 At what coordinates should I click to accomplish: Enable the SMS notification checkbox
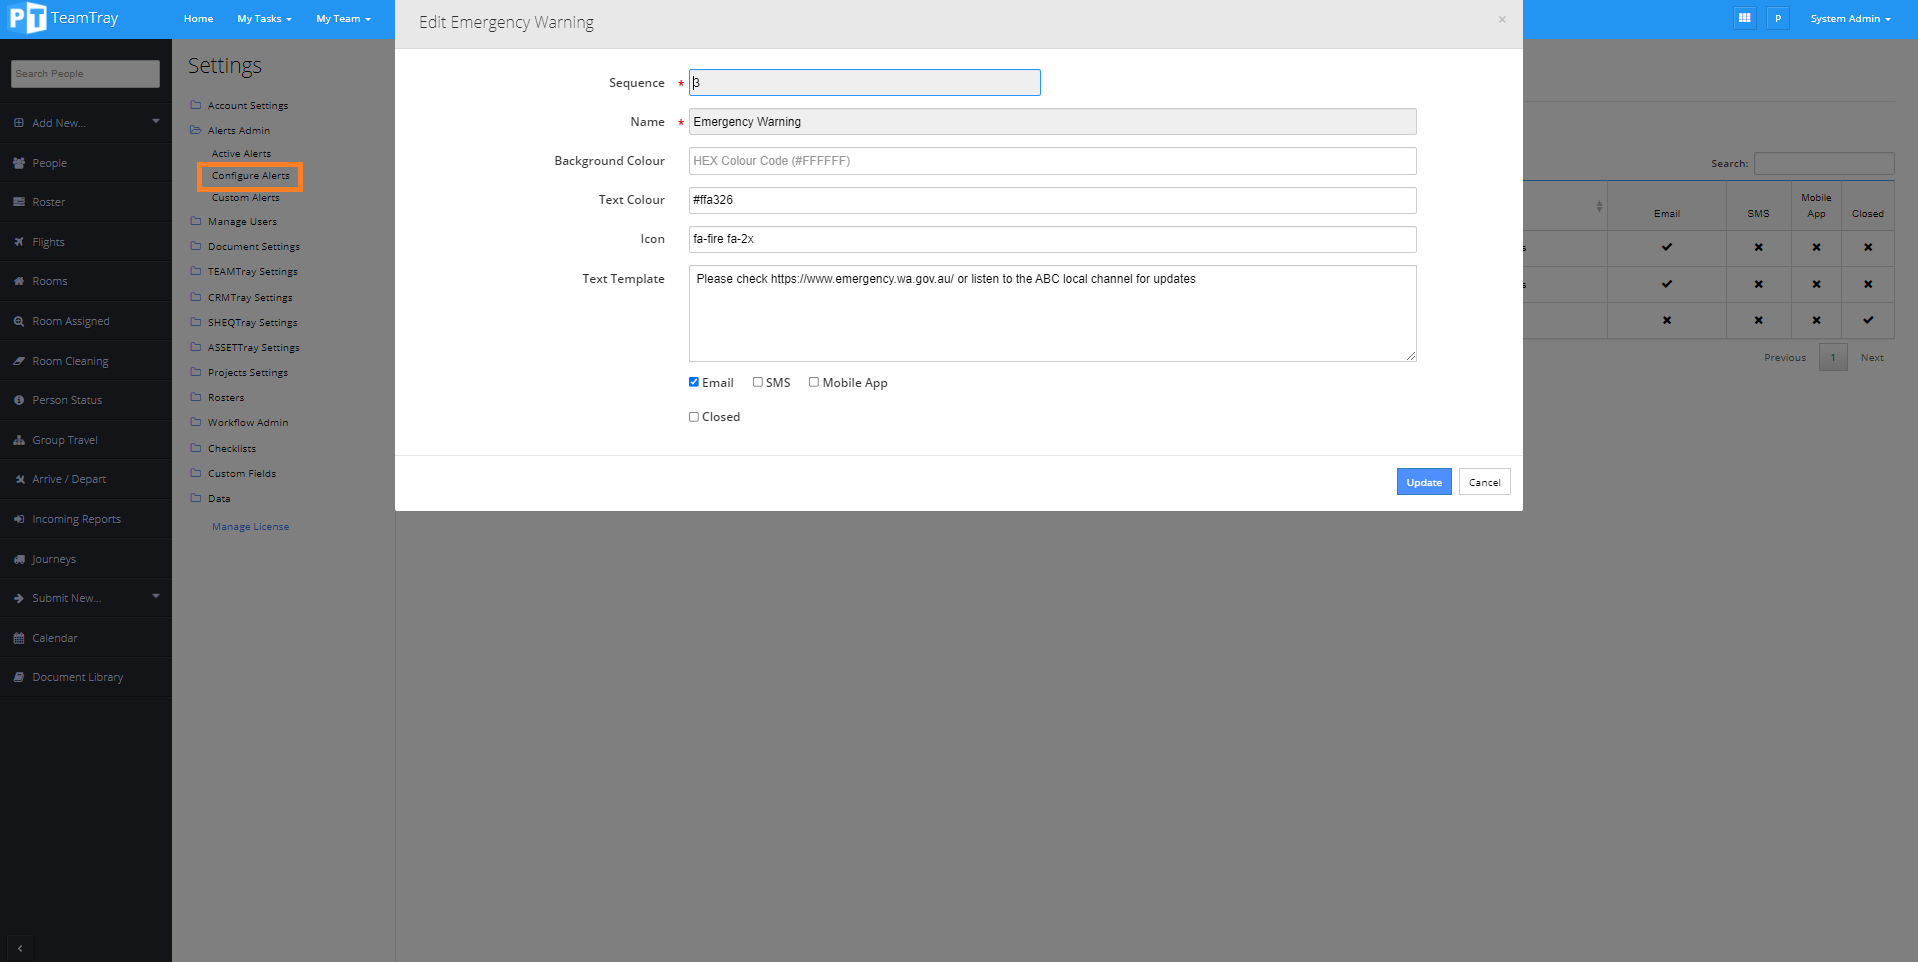tap(758, 381)
